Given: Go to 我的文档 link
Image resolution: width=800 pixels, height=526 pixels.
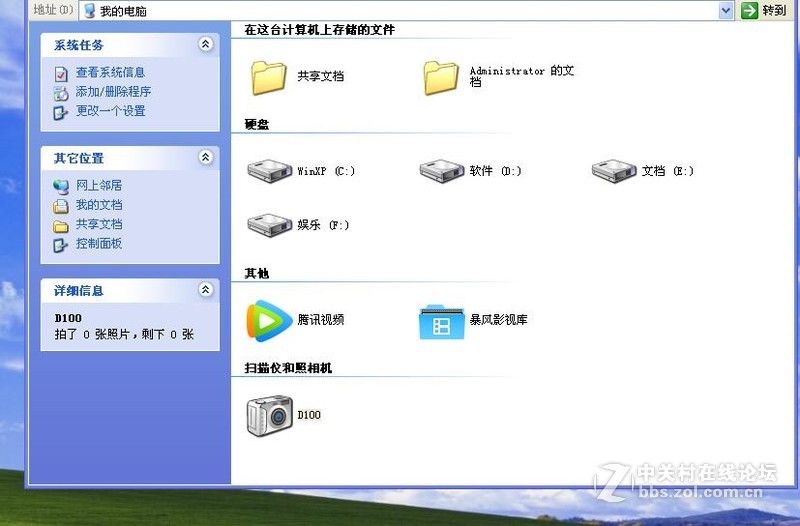Looking at the screenshot, I should (99, 205).
